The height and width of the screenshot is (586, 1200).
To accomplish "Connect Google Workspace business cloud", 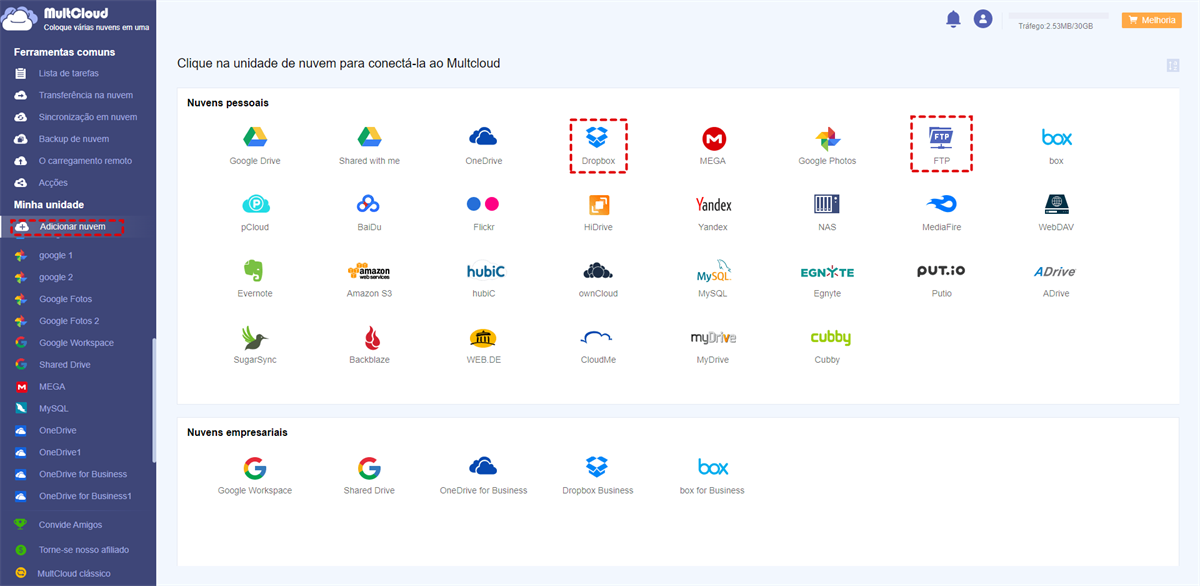I will click(255, 475).
